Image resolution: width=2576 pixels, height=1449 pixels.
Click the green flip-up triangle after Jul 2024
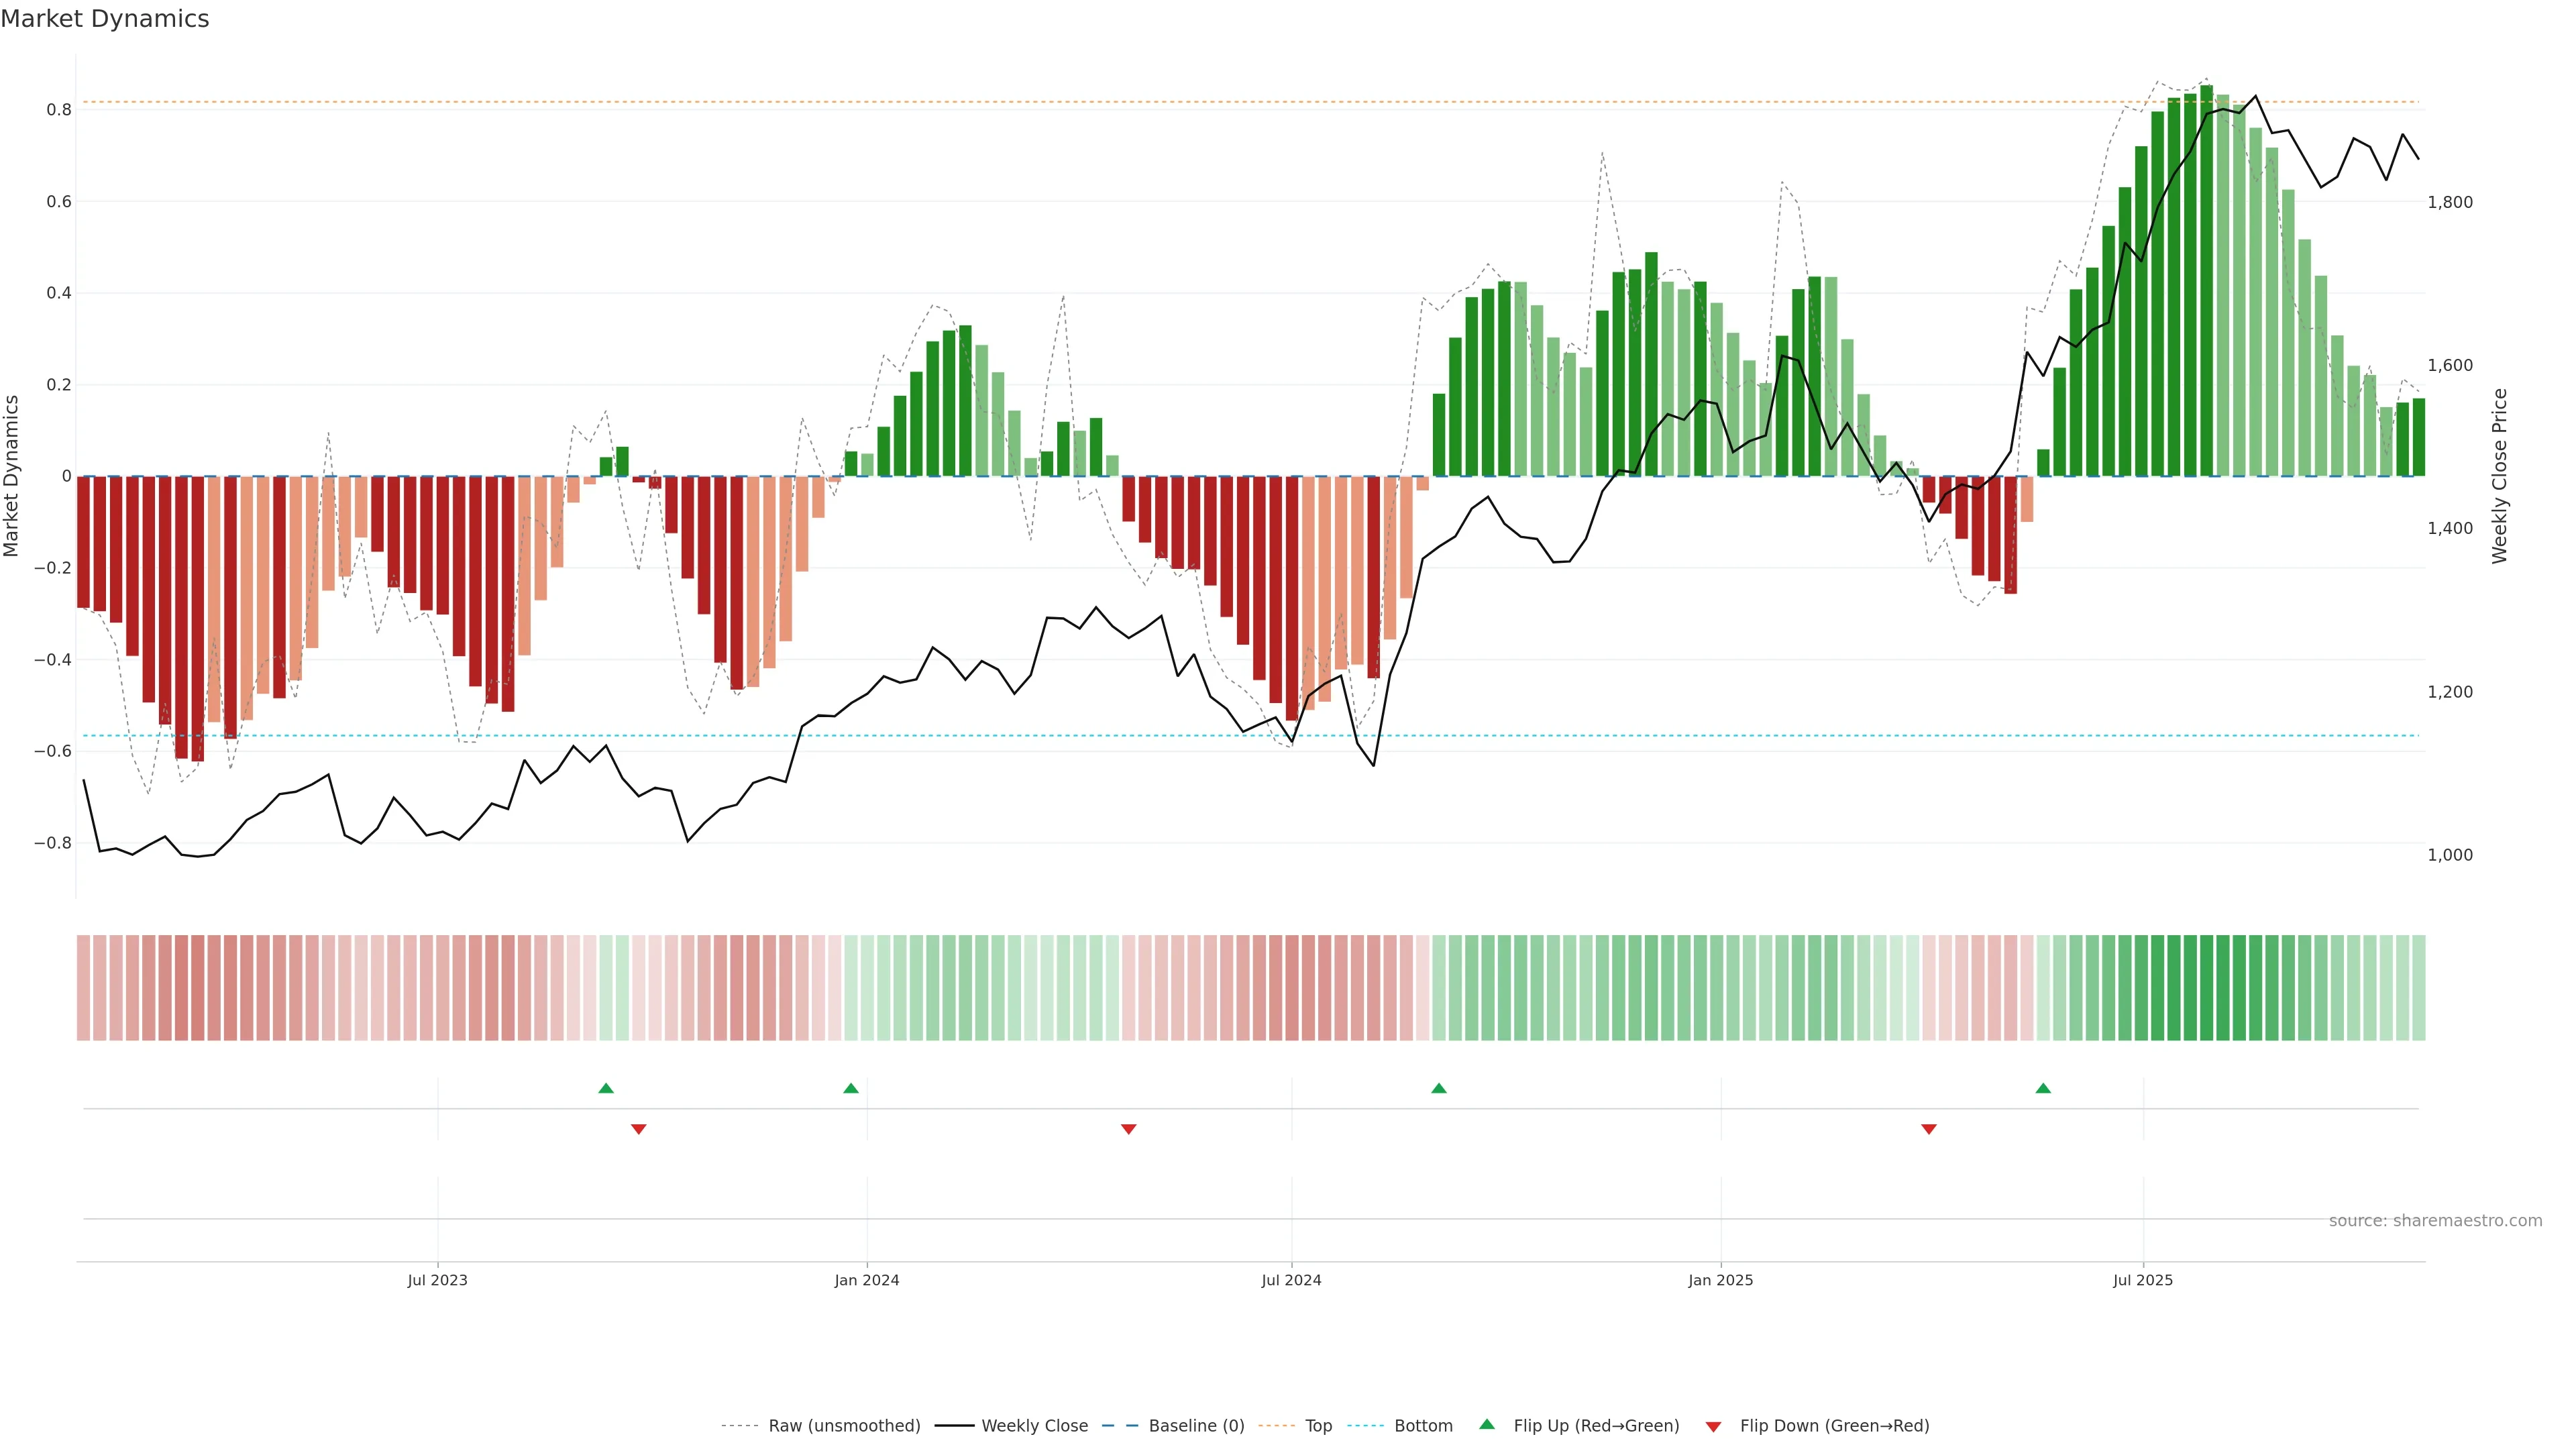click(1438, 1088)
